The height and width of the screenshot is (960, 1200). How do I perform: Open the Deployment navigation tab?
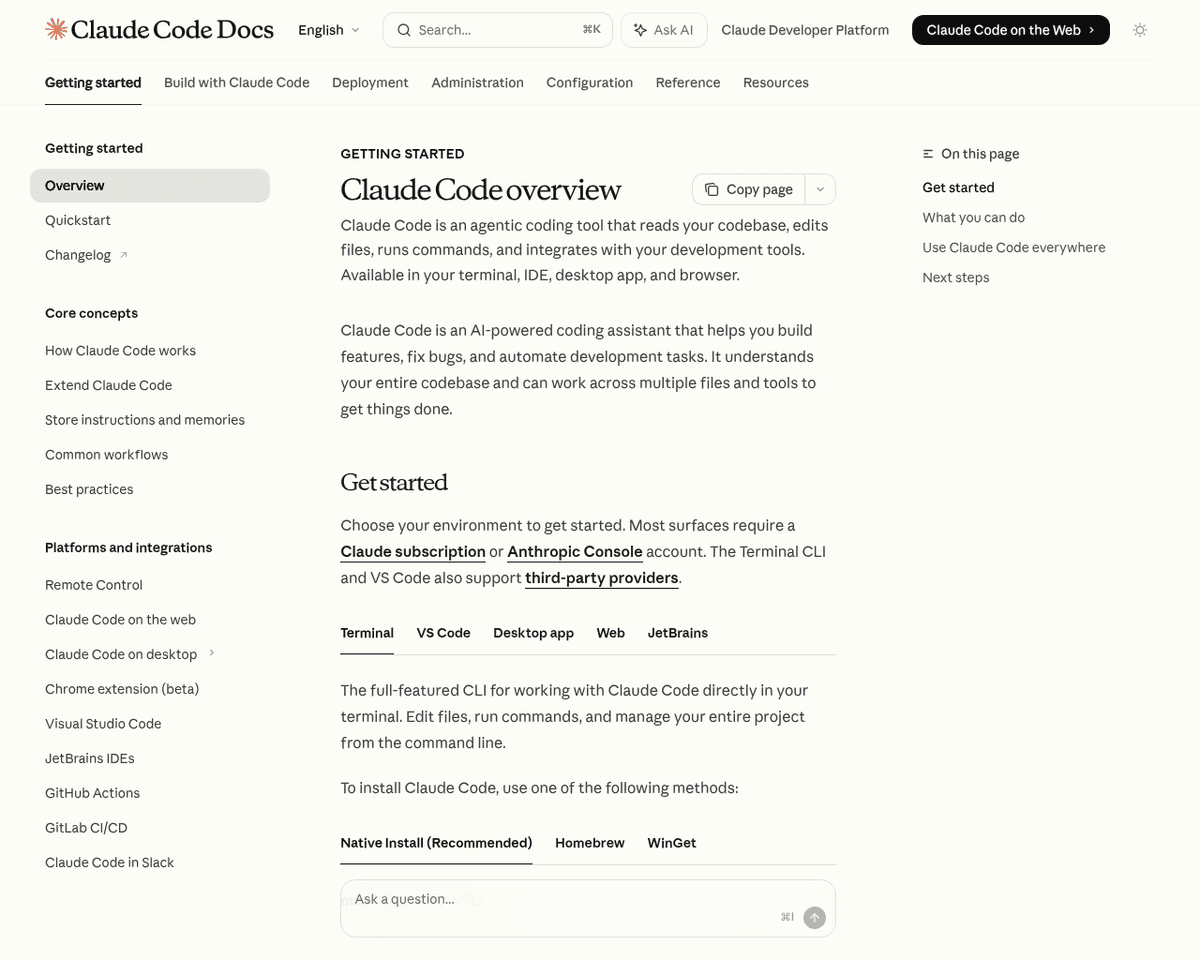370,83
